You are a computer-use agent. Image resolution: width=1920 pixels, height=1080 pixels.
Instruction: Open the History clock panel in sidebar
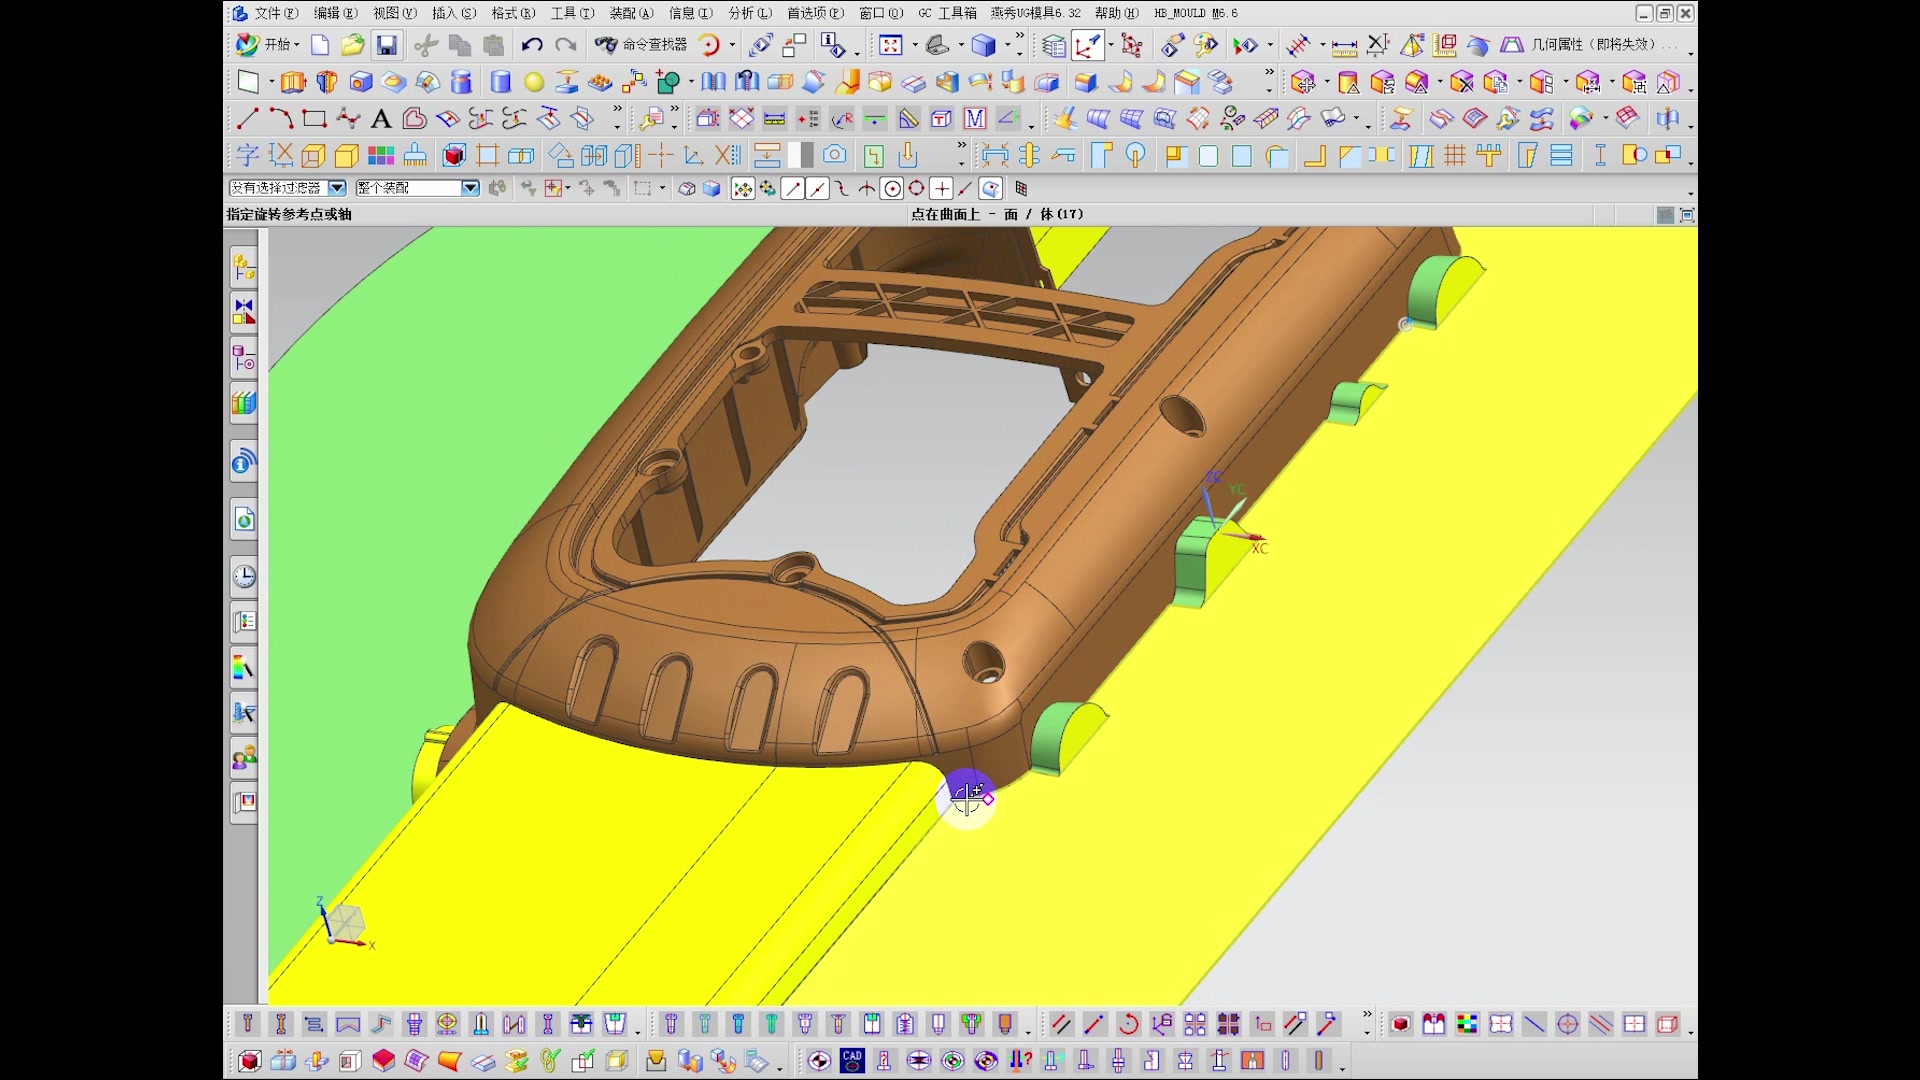click(244, 576)
